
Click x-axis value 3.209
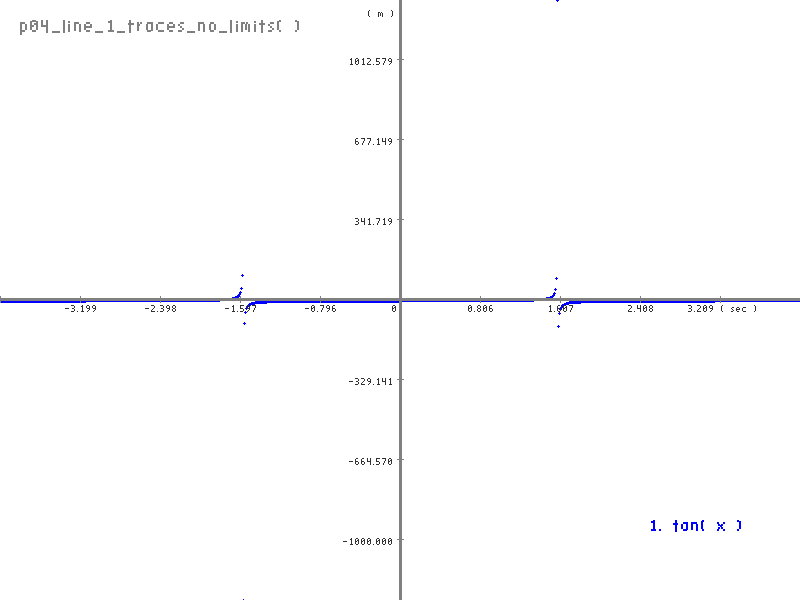[x=701, y=309]
